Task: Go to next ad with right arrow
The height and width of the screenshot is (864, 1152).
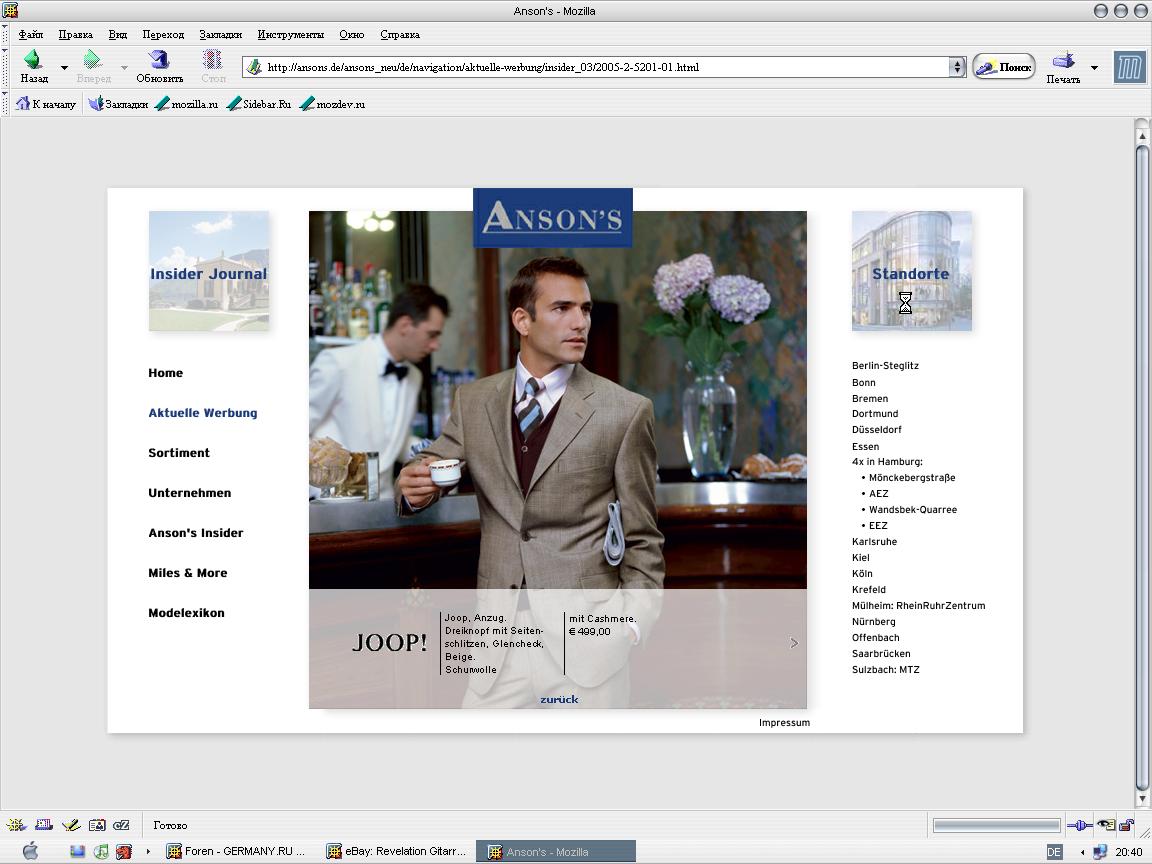Action: [x=793, y=643]
